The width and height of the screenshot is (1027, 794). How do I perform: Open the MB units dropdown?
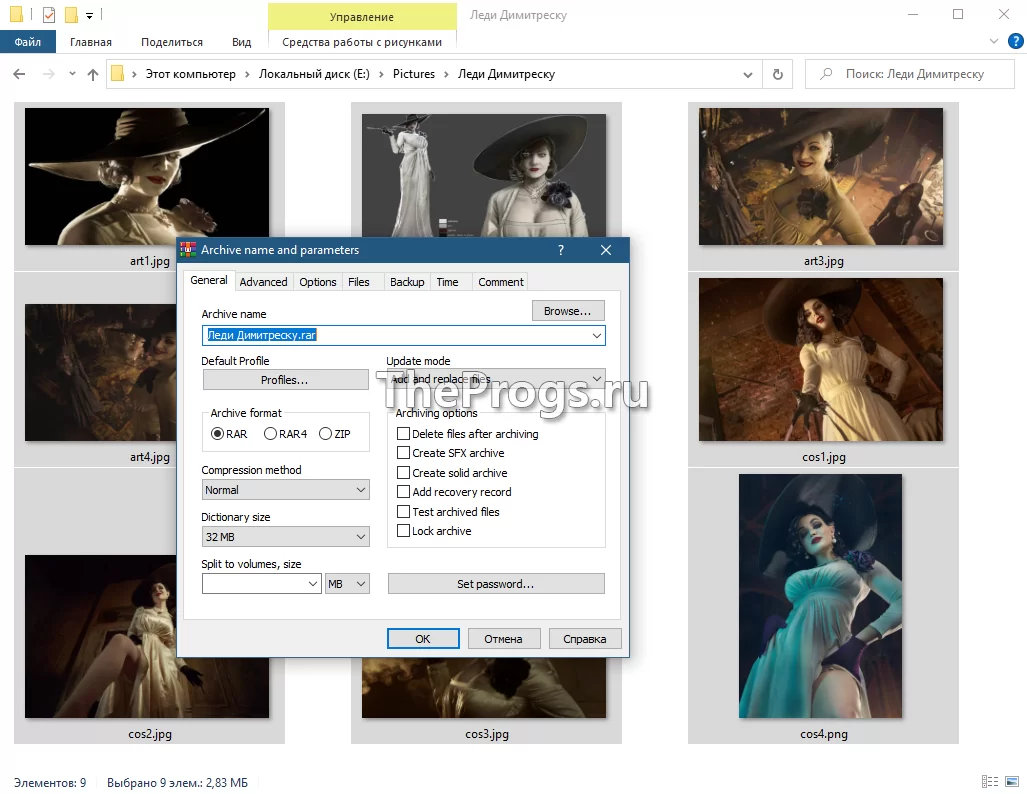coord(347,584)
